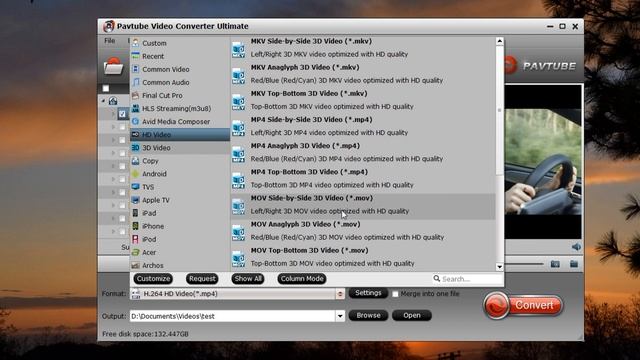Click the video preview thumbnail
This screenshot has height=360, width=640.
(x=543, y=162)
